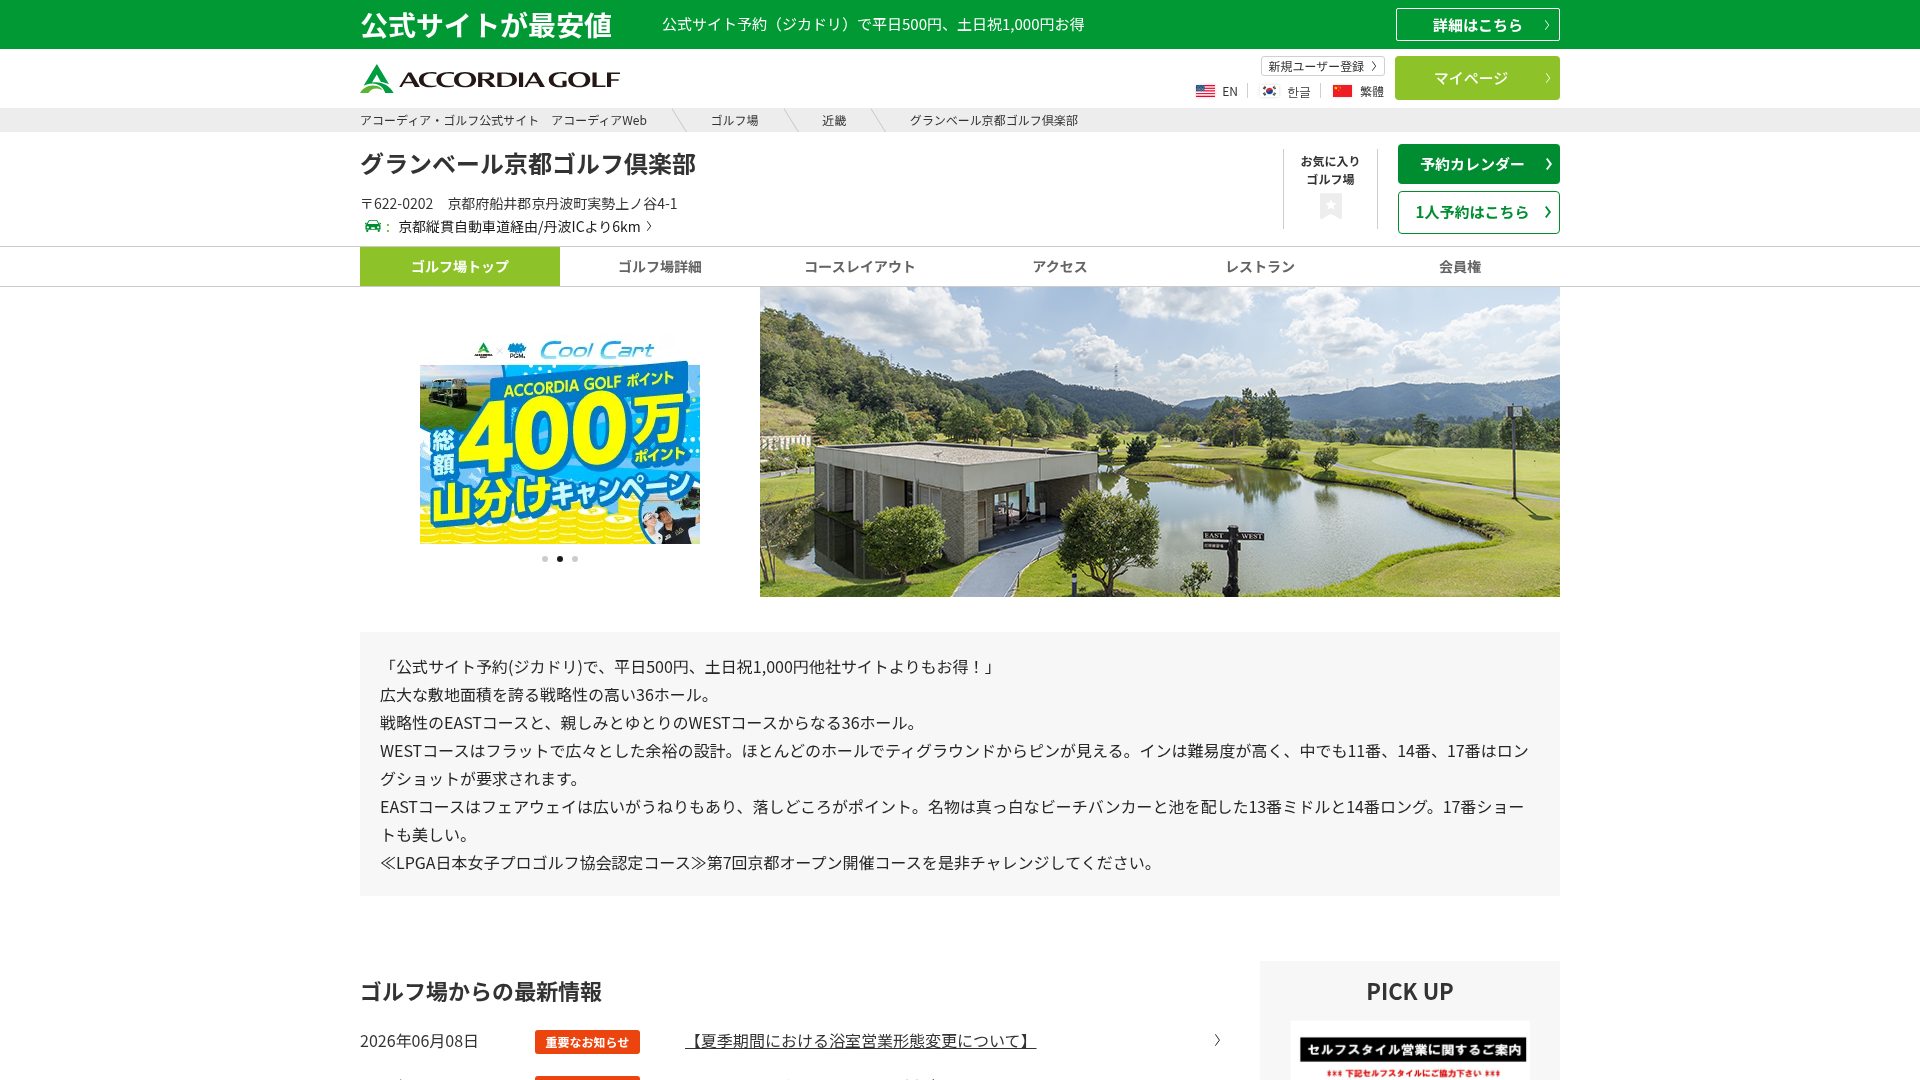Select Traditional Chinese flag icon
This screenshot has height=1080, width=1920.
pyautogui.click(x=1342, y=91)
